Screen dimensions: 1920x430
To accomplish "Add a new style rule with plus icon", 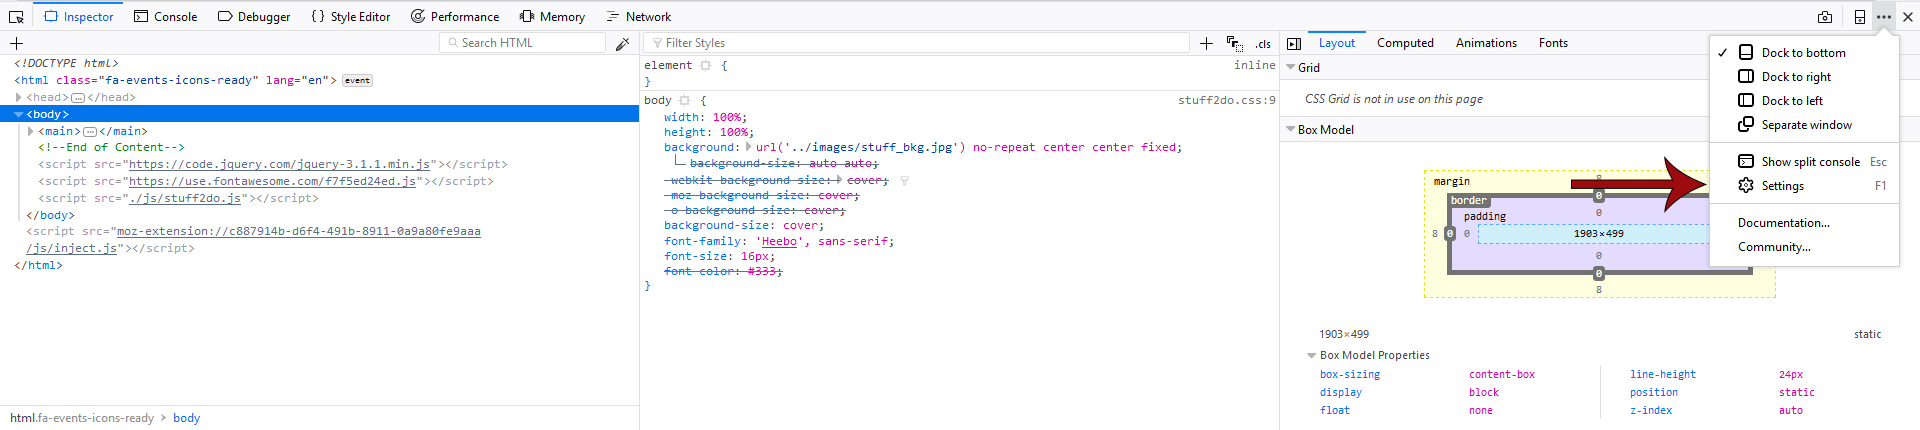I will (x=1206, y=44).
